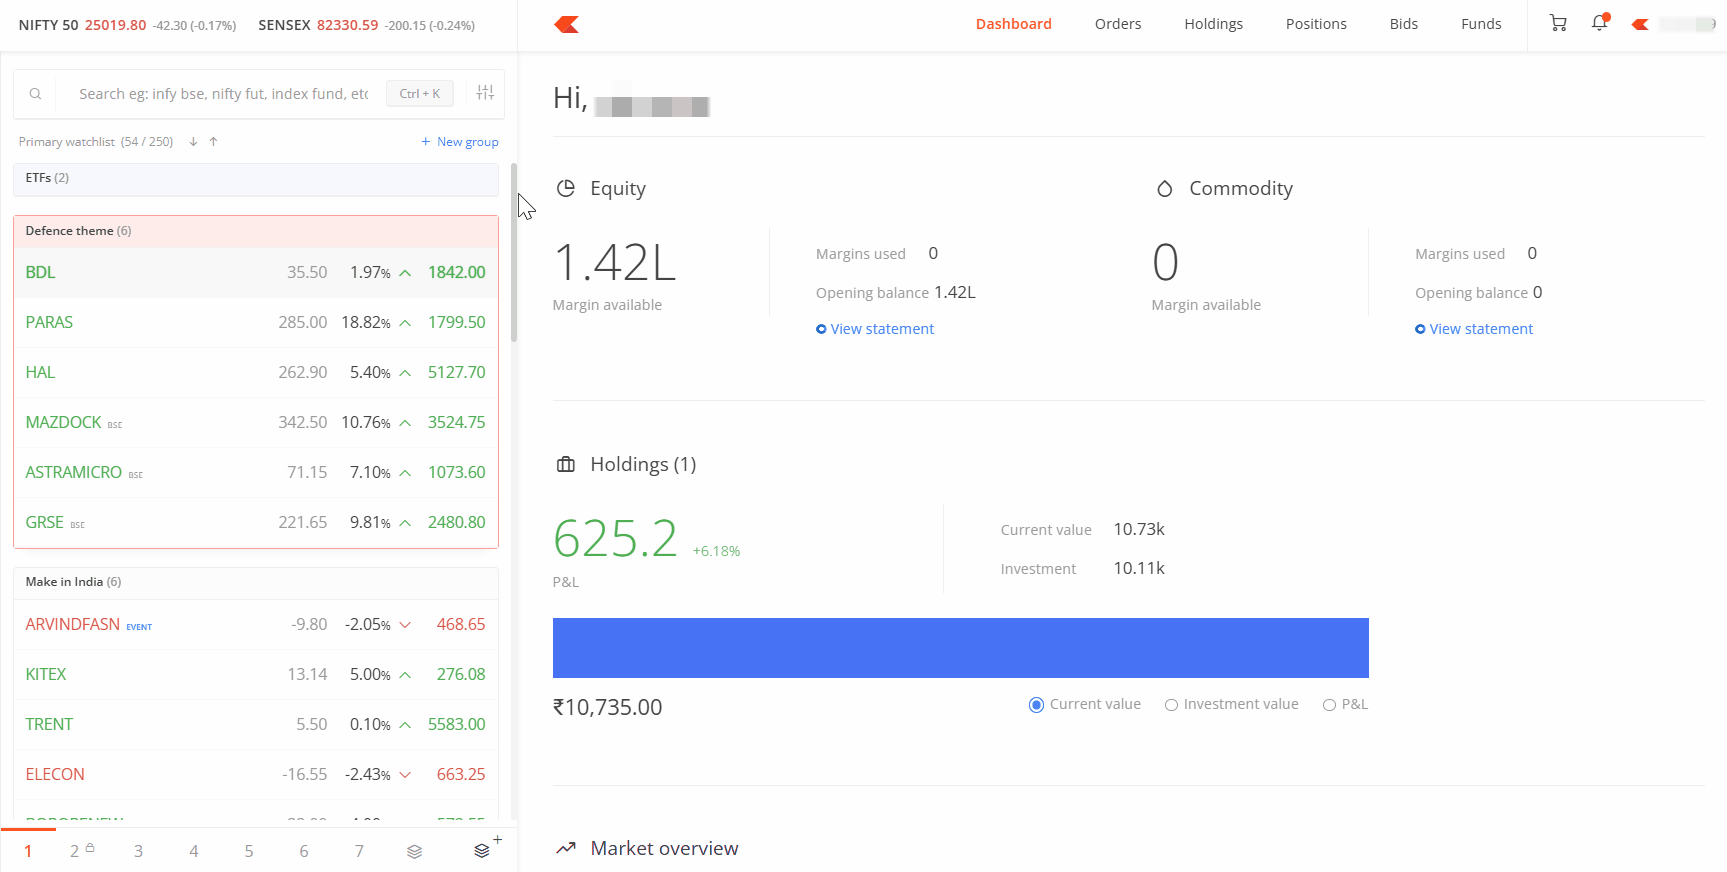Open the notifications bell
This screenshot has width=1727, height=872.
(1599, 23)
